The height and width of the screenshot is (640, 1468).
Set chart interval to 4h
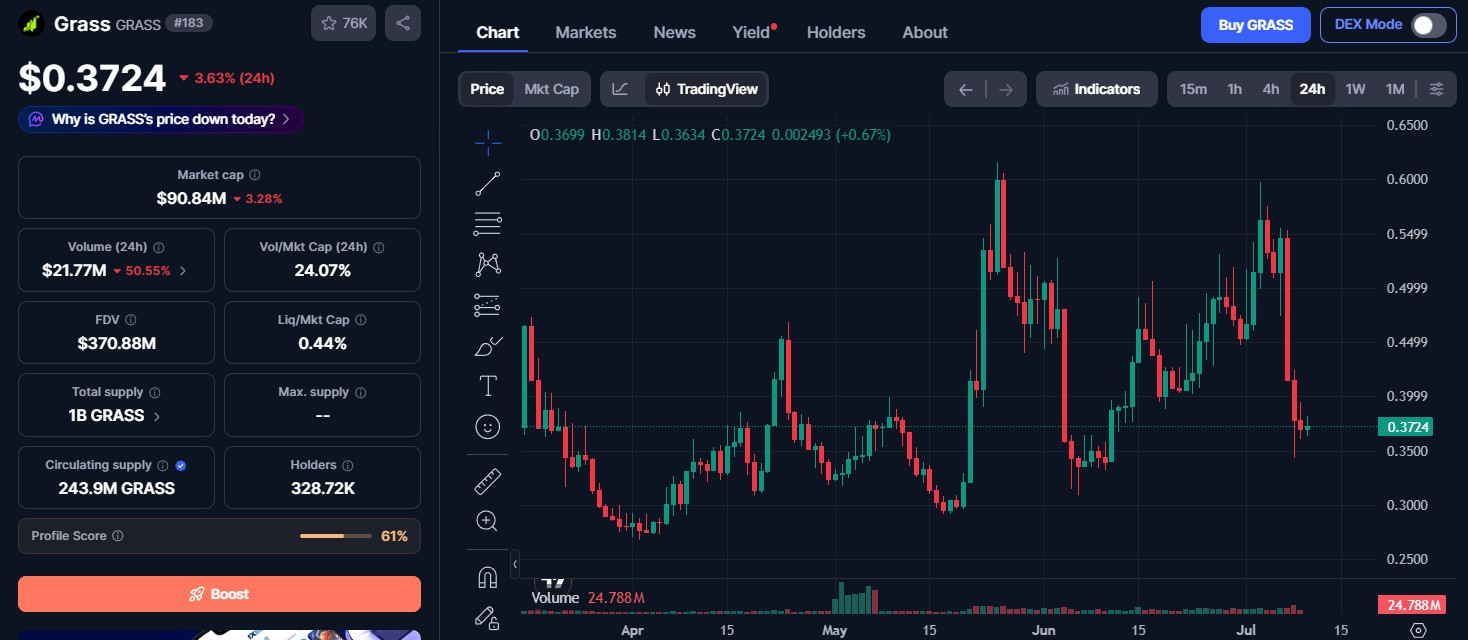(1271, 89)
